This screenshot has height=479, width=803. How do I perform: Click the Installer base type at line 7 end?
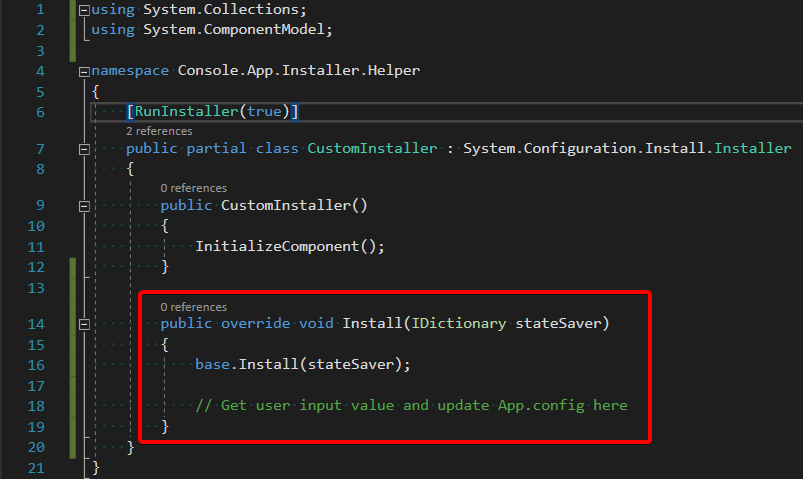[753, 148]
